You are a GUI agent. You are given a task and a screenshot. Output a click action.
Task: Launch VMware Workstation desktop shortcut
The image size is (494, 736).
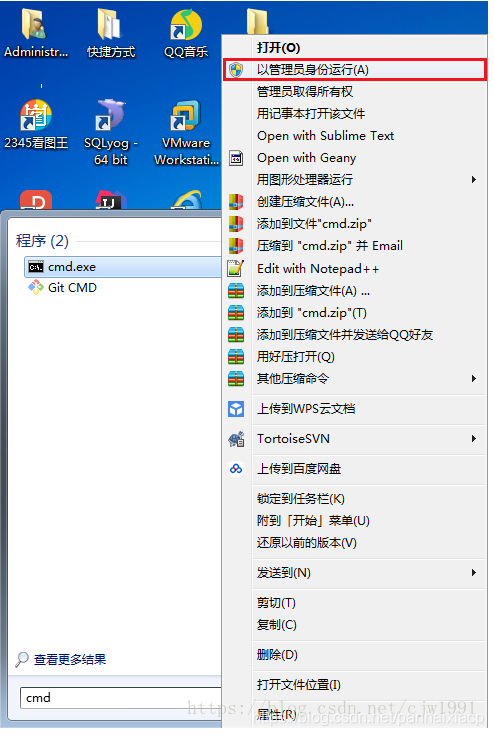(x=186, y=132)
